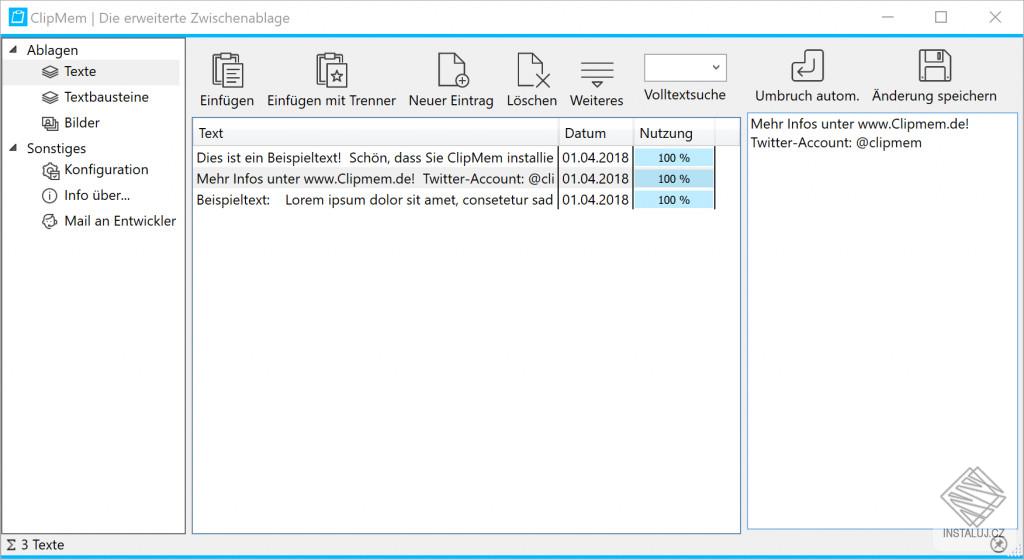Minimize the ClipMem window
The width and height of the screenshot is (1024, 560).
[888, 17]
